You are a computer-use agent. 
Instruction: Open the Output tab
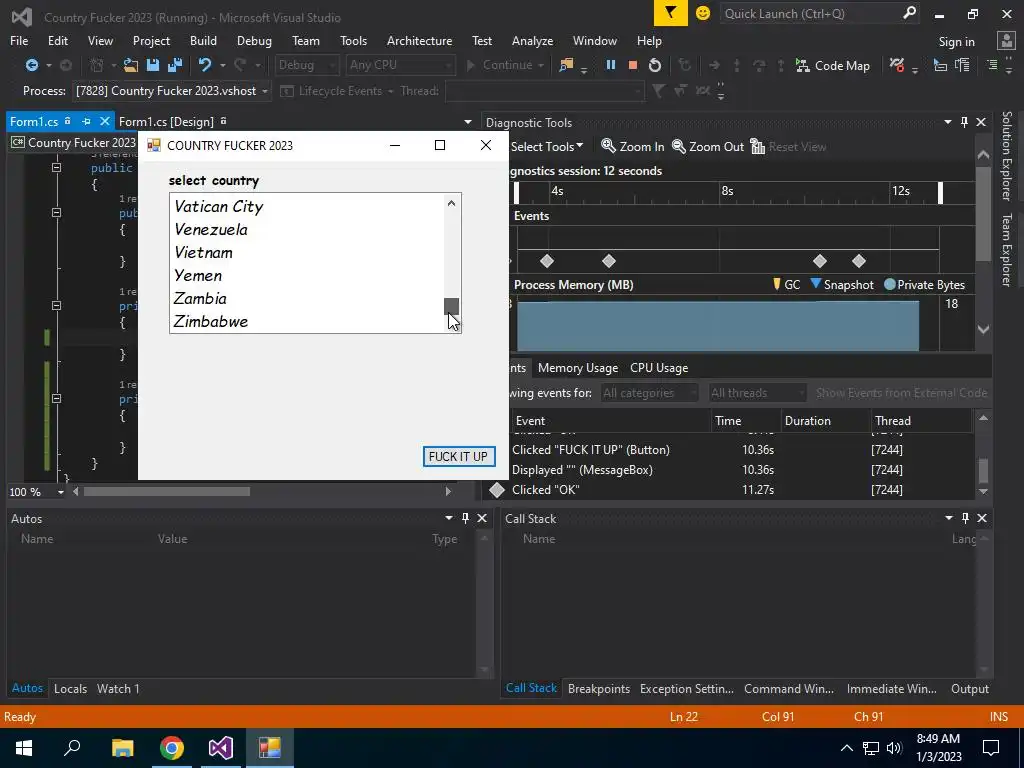pyautogui.click(x=970, y=688)
